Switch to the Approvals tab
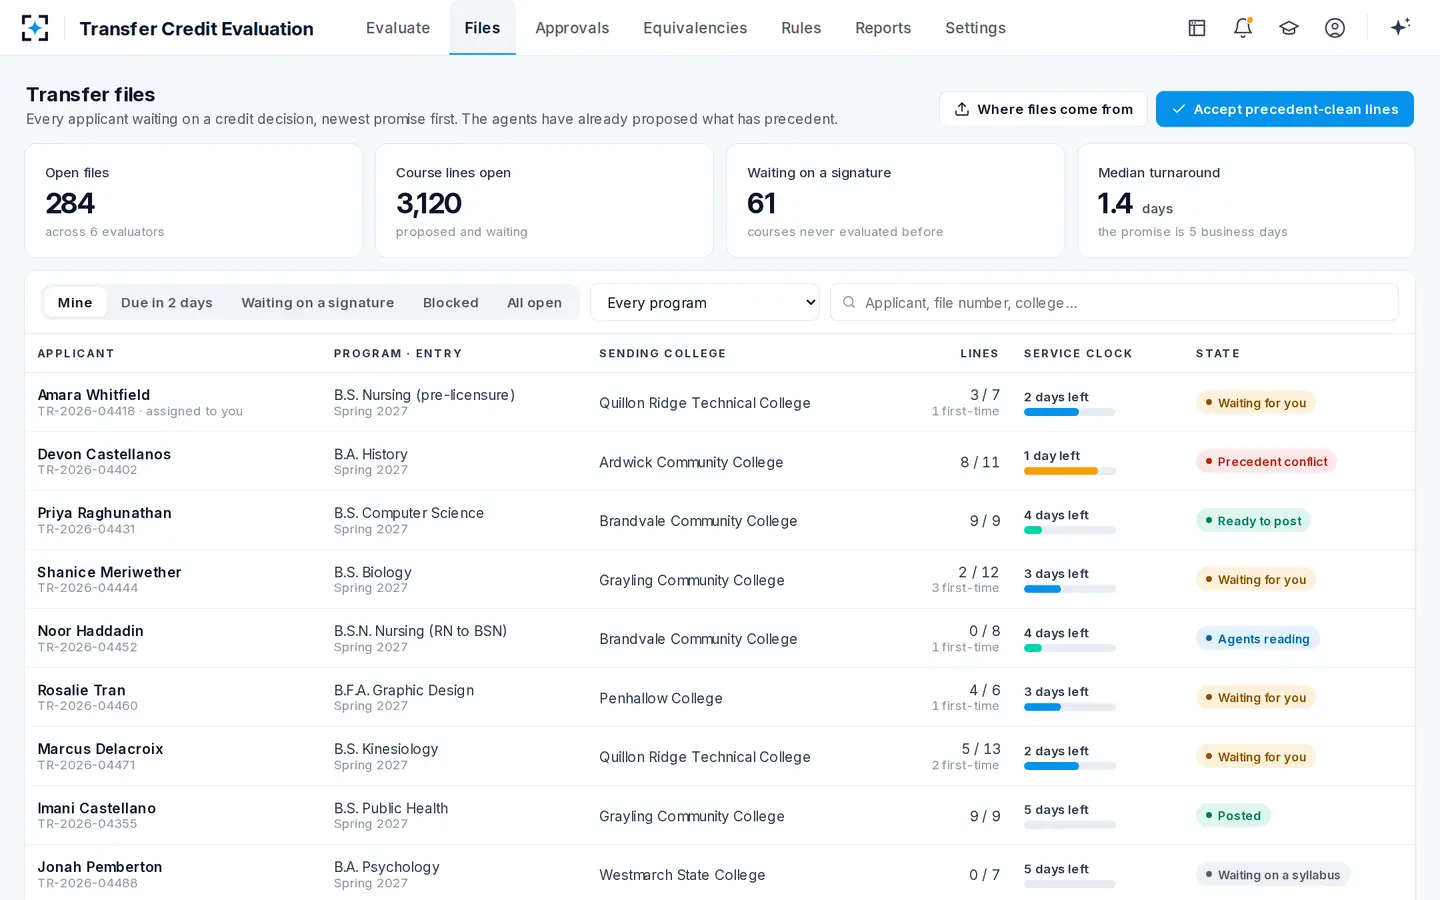Screen dimensions: 1440x900 [572, 28]
